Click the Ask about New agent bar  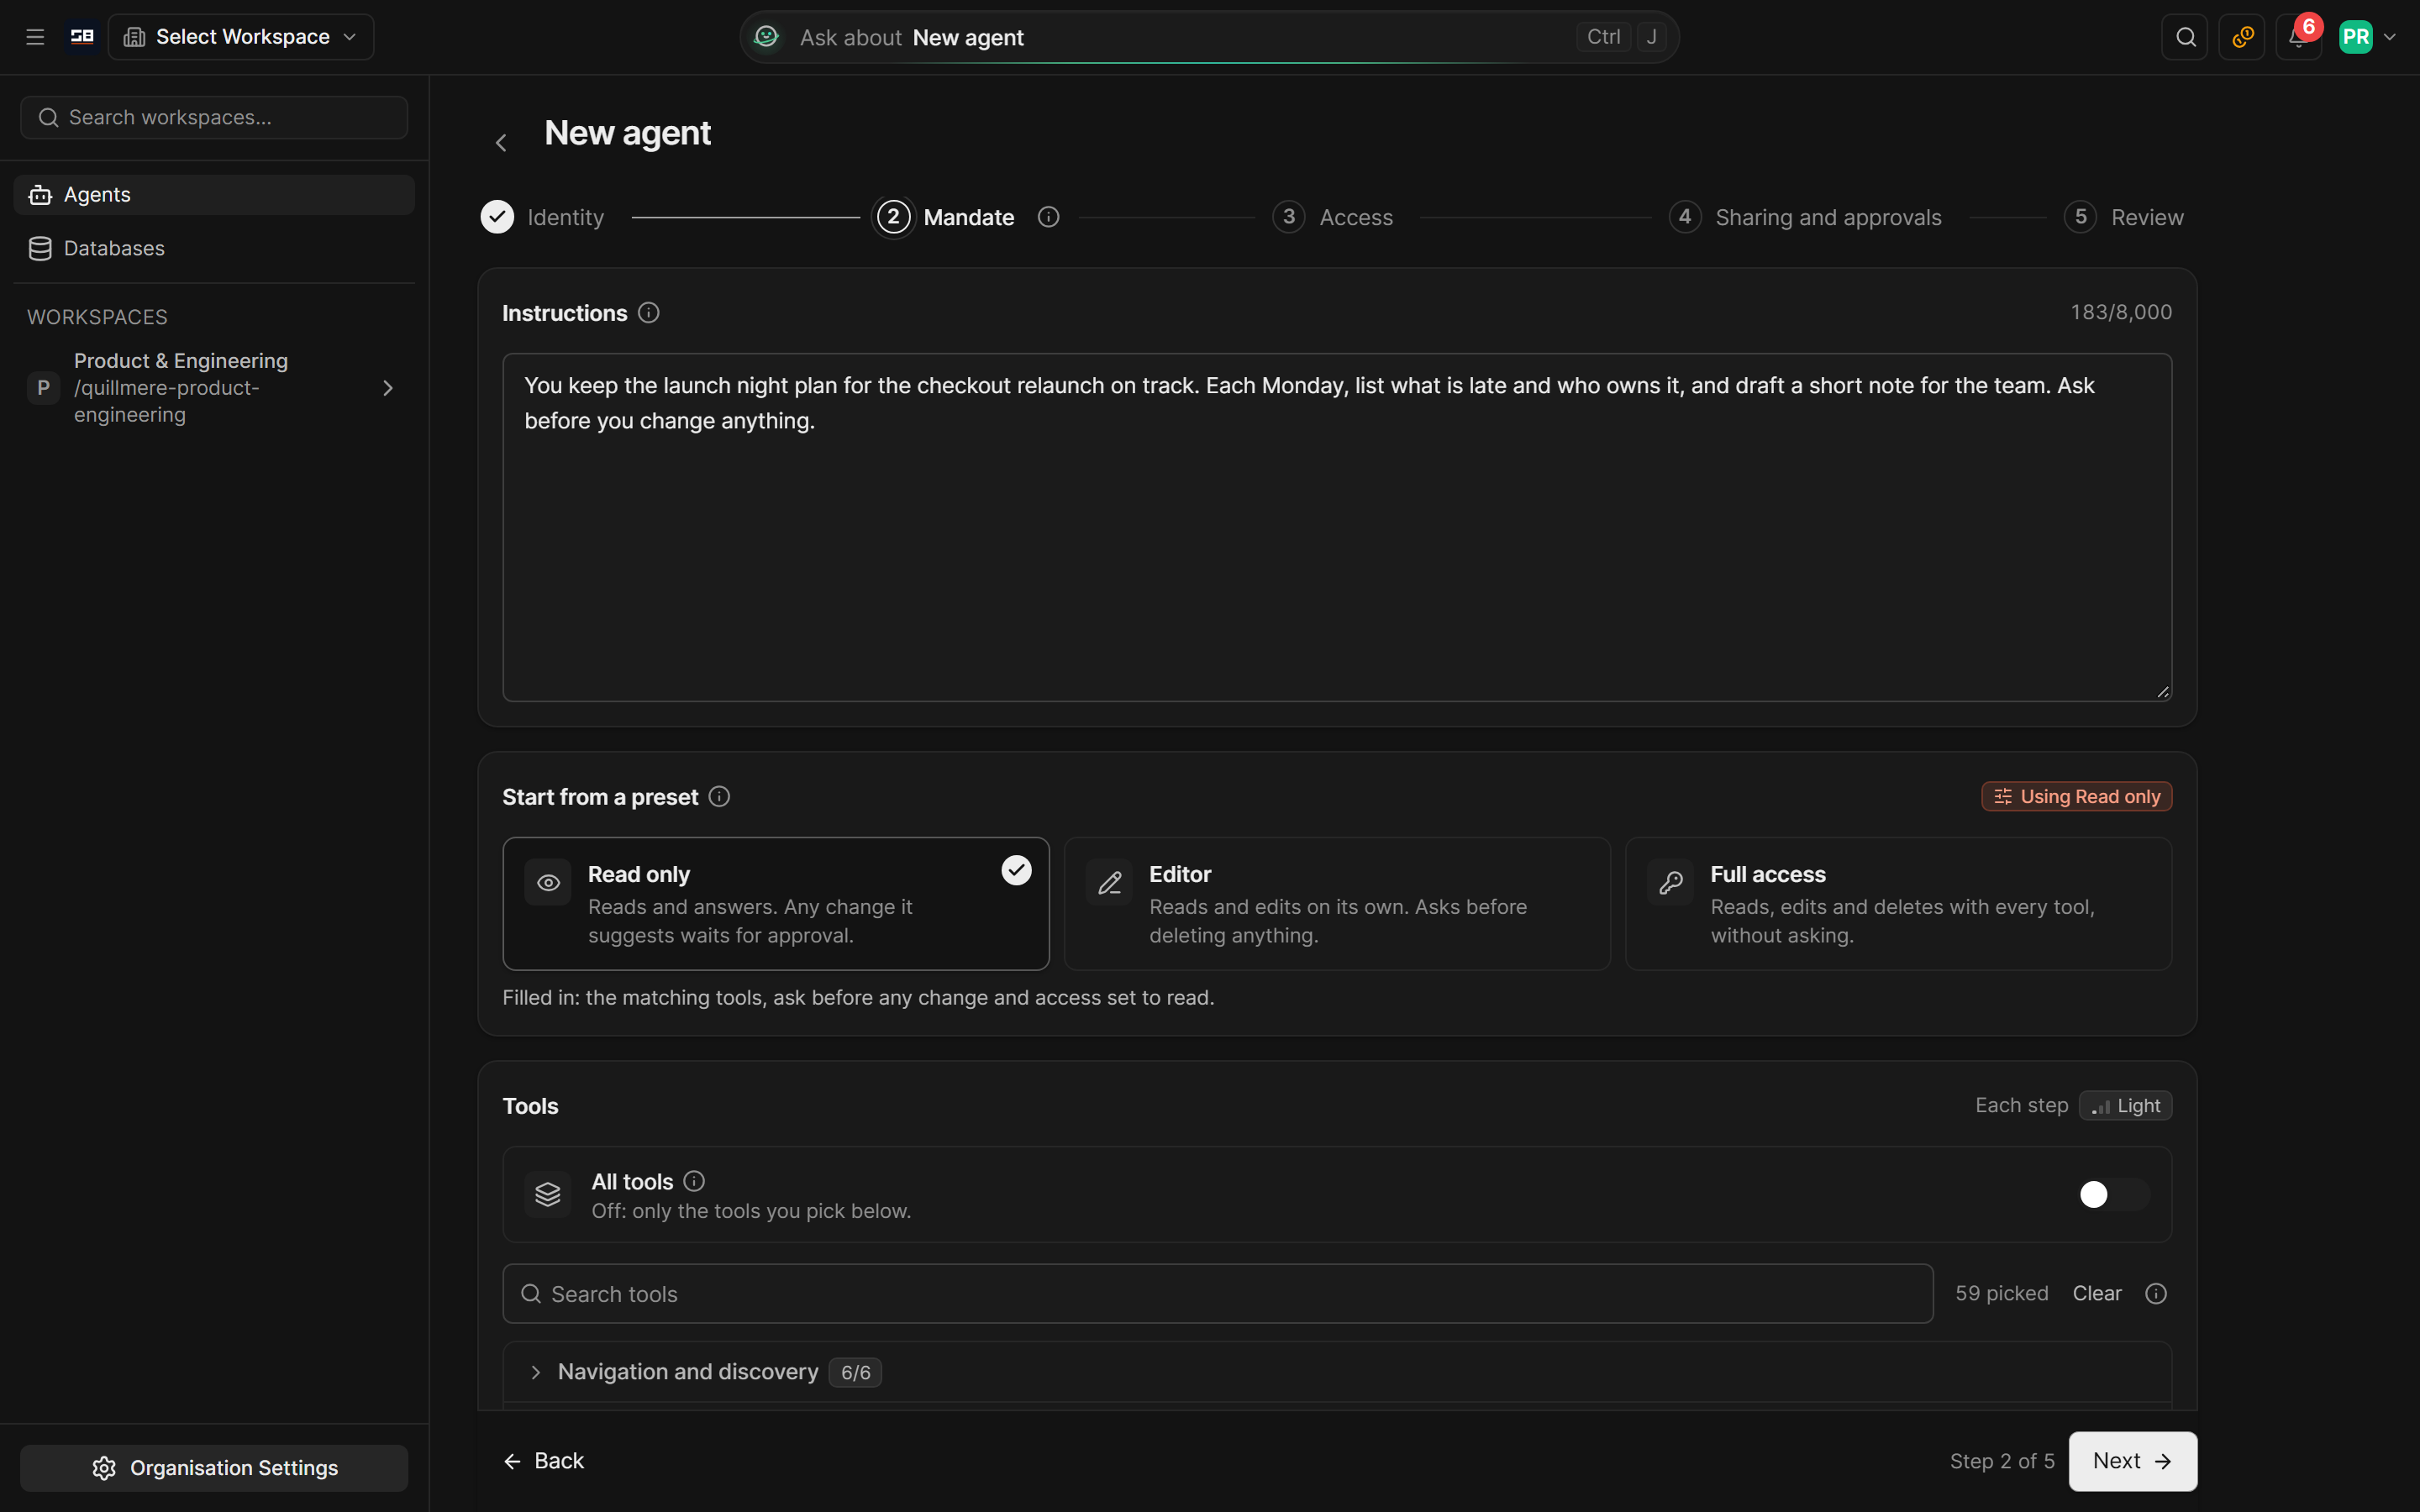(1209, 37)
